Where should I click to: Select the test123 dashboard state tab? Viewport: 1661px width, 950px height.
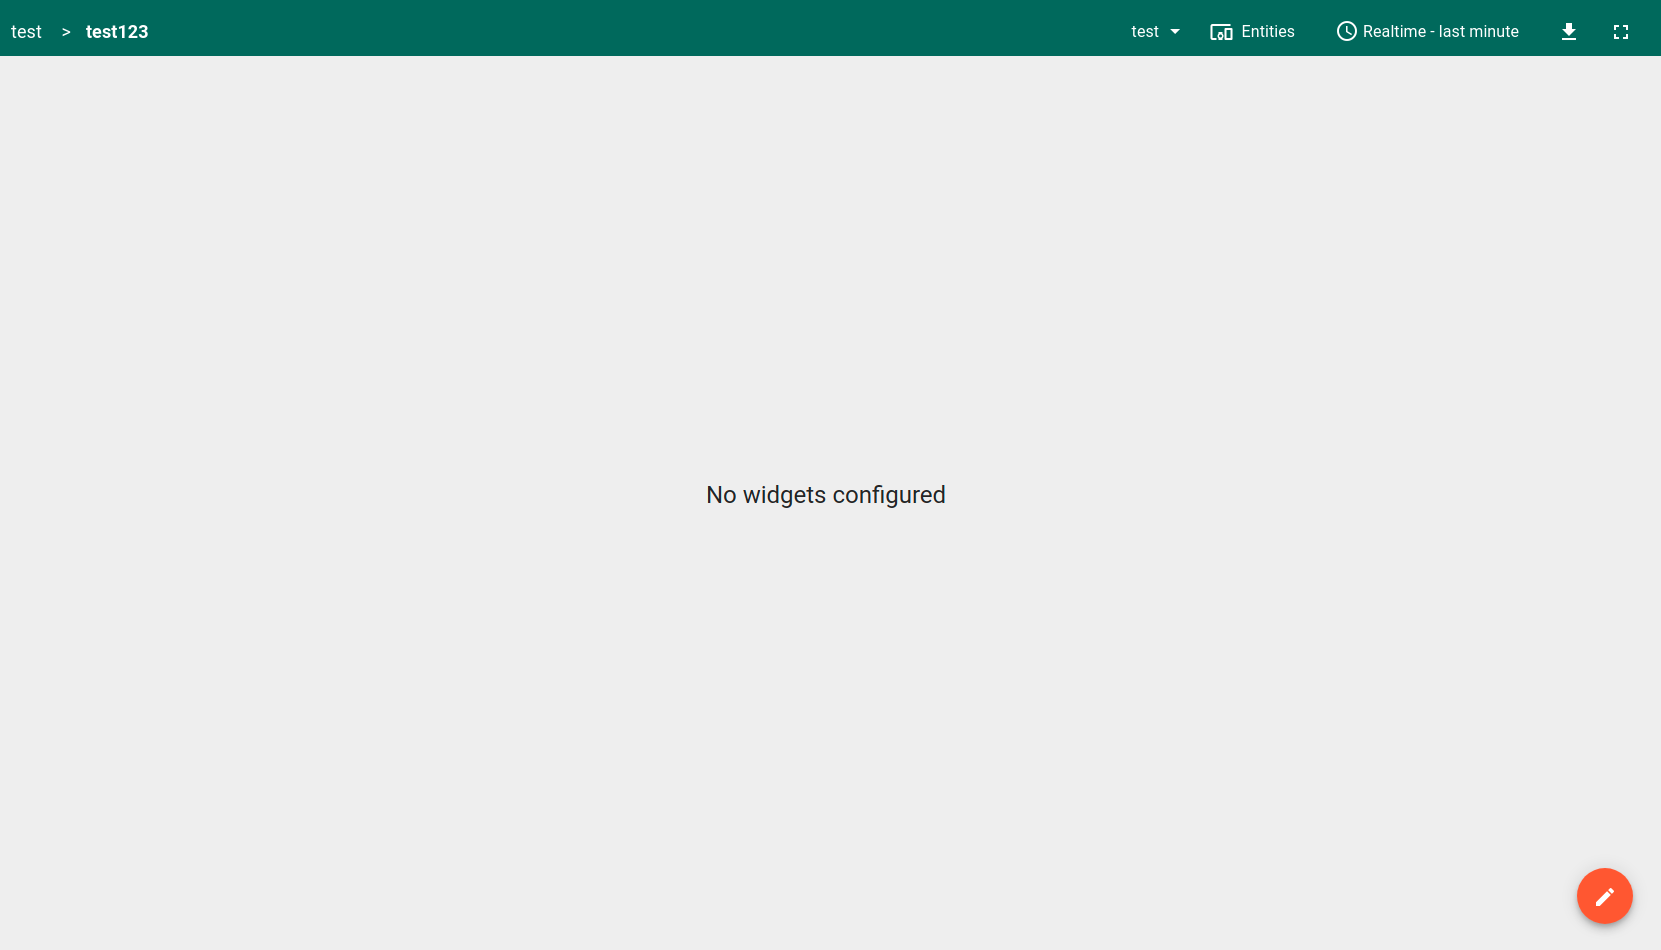point(117,31)
